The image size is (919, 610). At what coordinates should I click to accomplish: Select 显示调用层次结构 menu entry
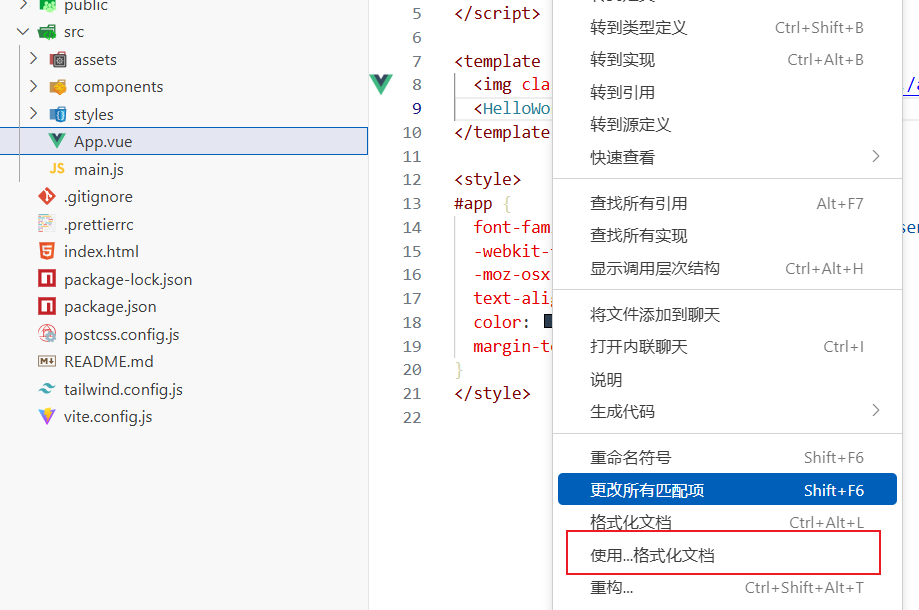727,268
